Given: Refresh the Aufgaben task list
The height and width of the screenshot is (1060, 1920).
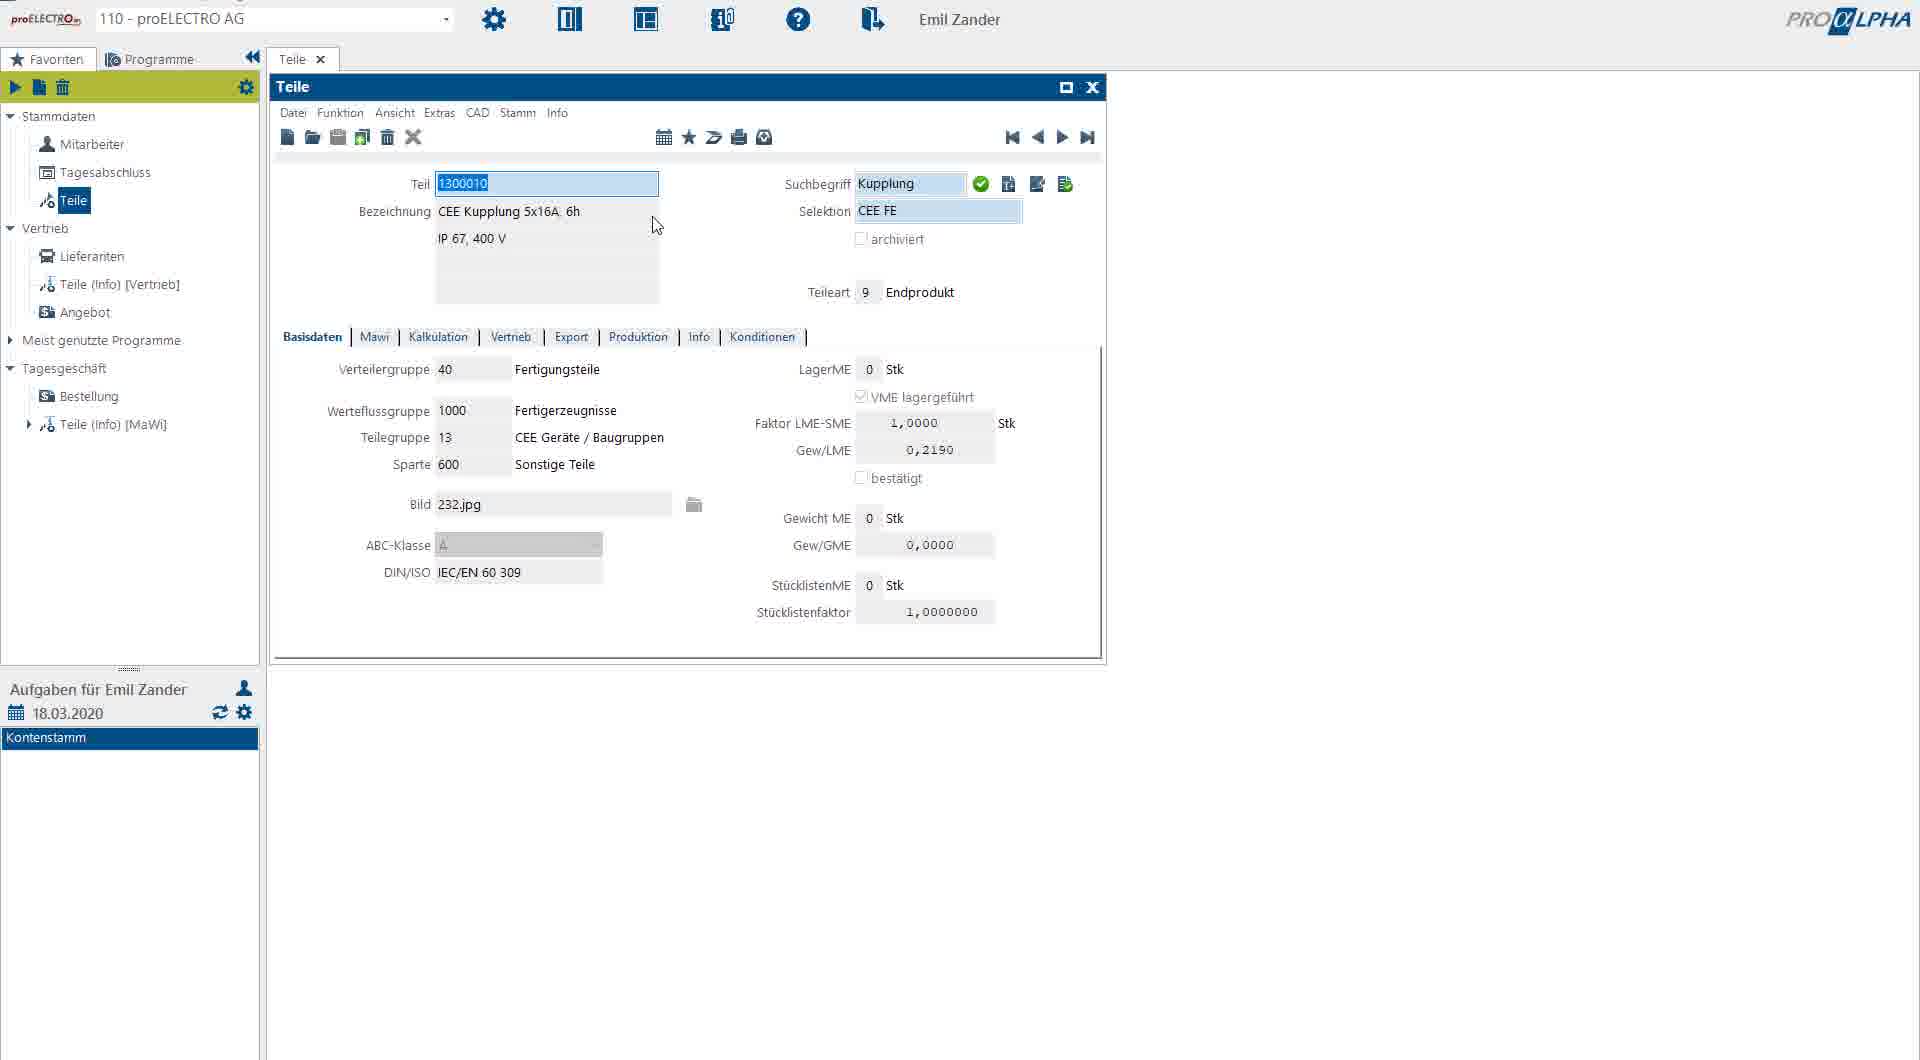Looking at the screenshot, I should pyautogui.click(x=220, y=713).
